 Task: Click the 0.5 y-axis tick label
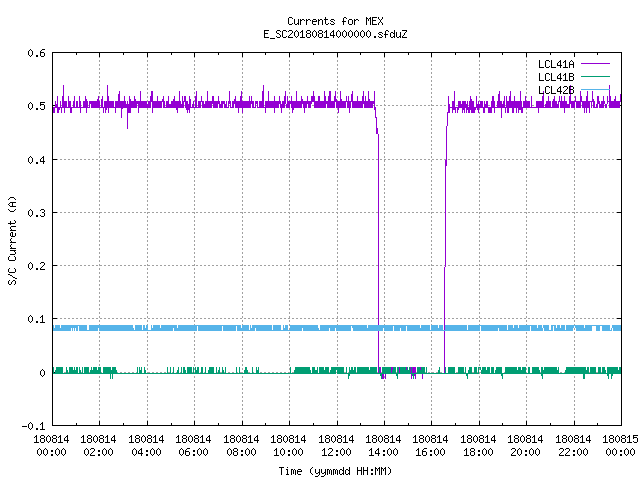[36, 106]
